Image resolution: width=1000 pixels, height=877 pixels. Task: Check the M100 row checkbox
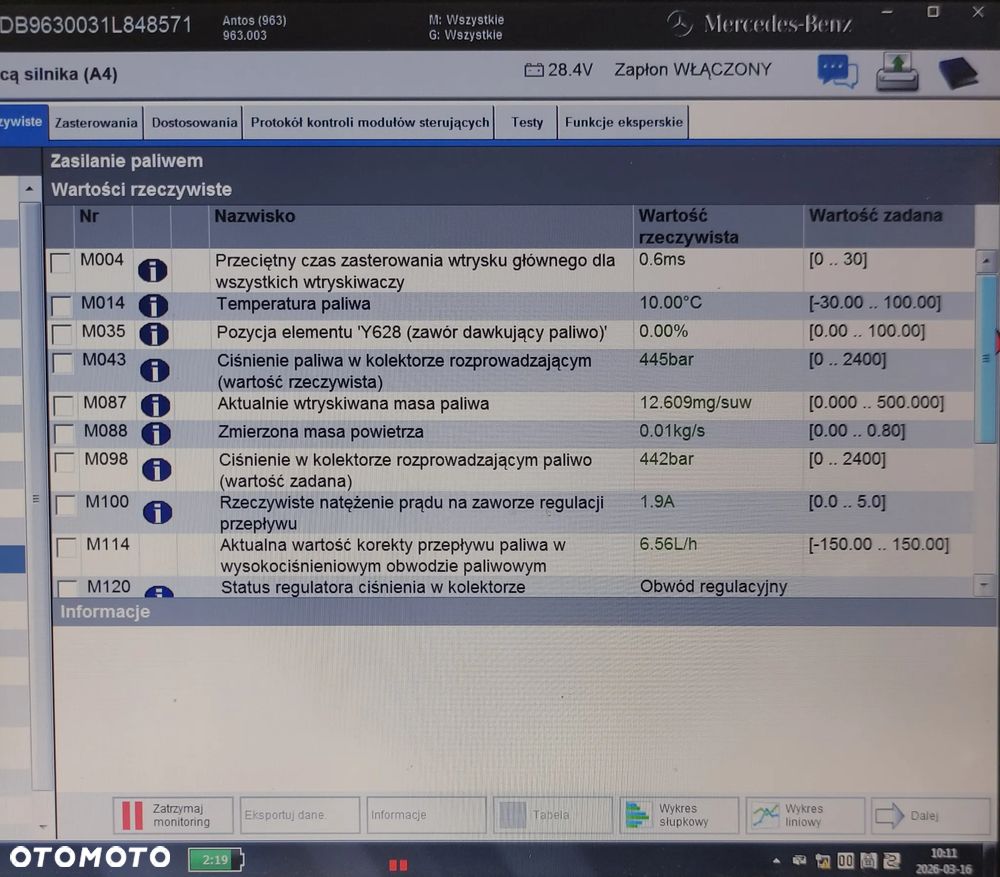point(66,505)
